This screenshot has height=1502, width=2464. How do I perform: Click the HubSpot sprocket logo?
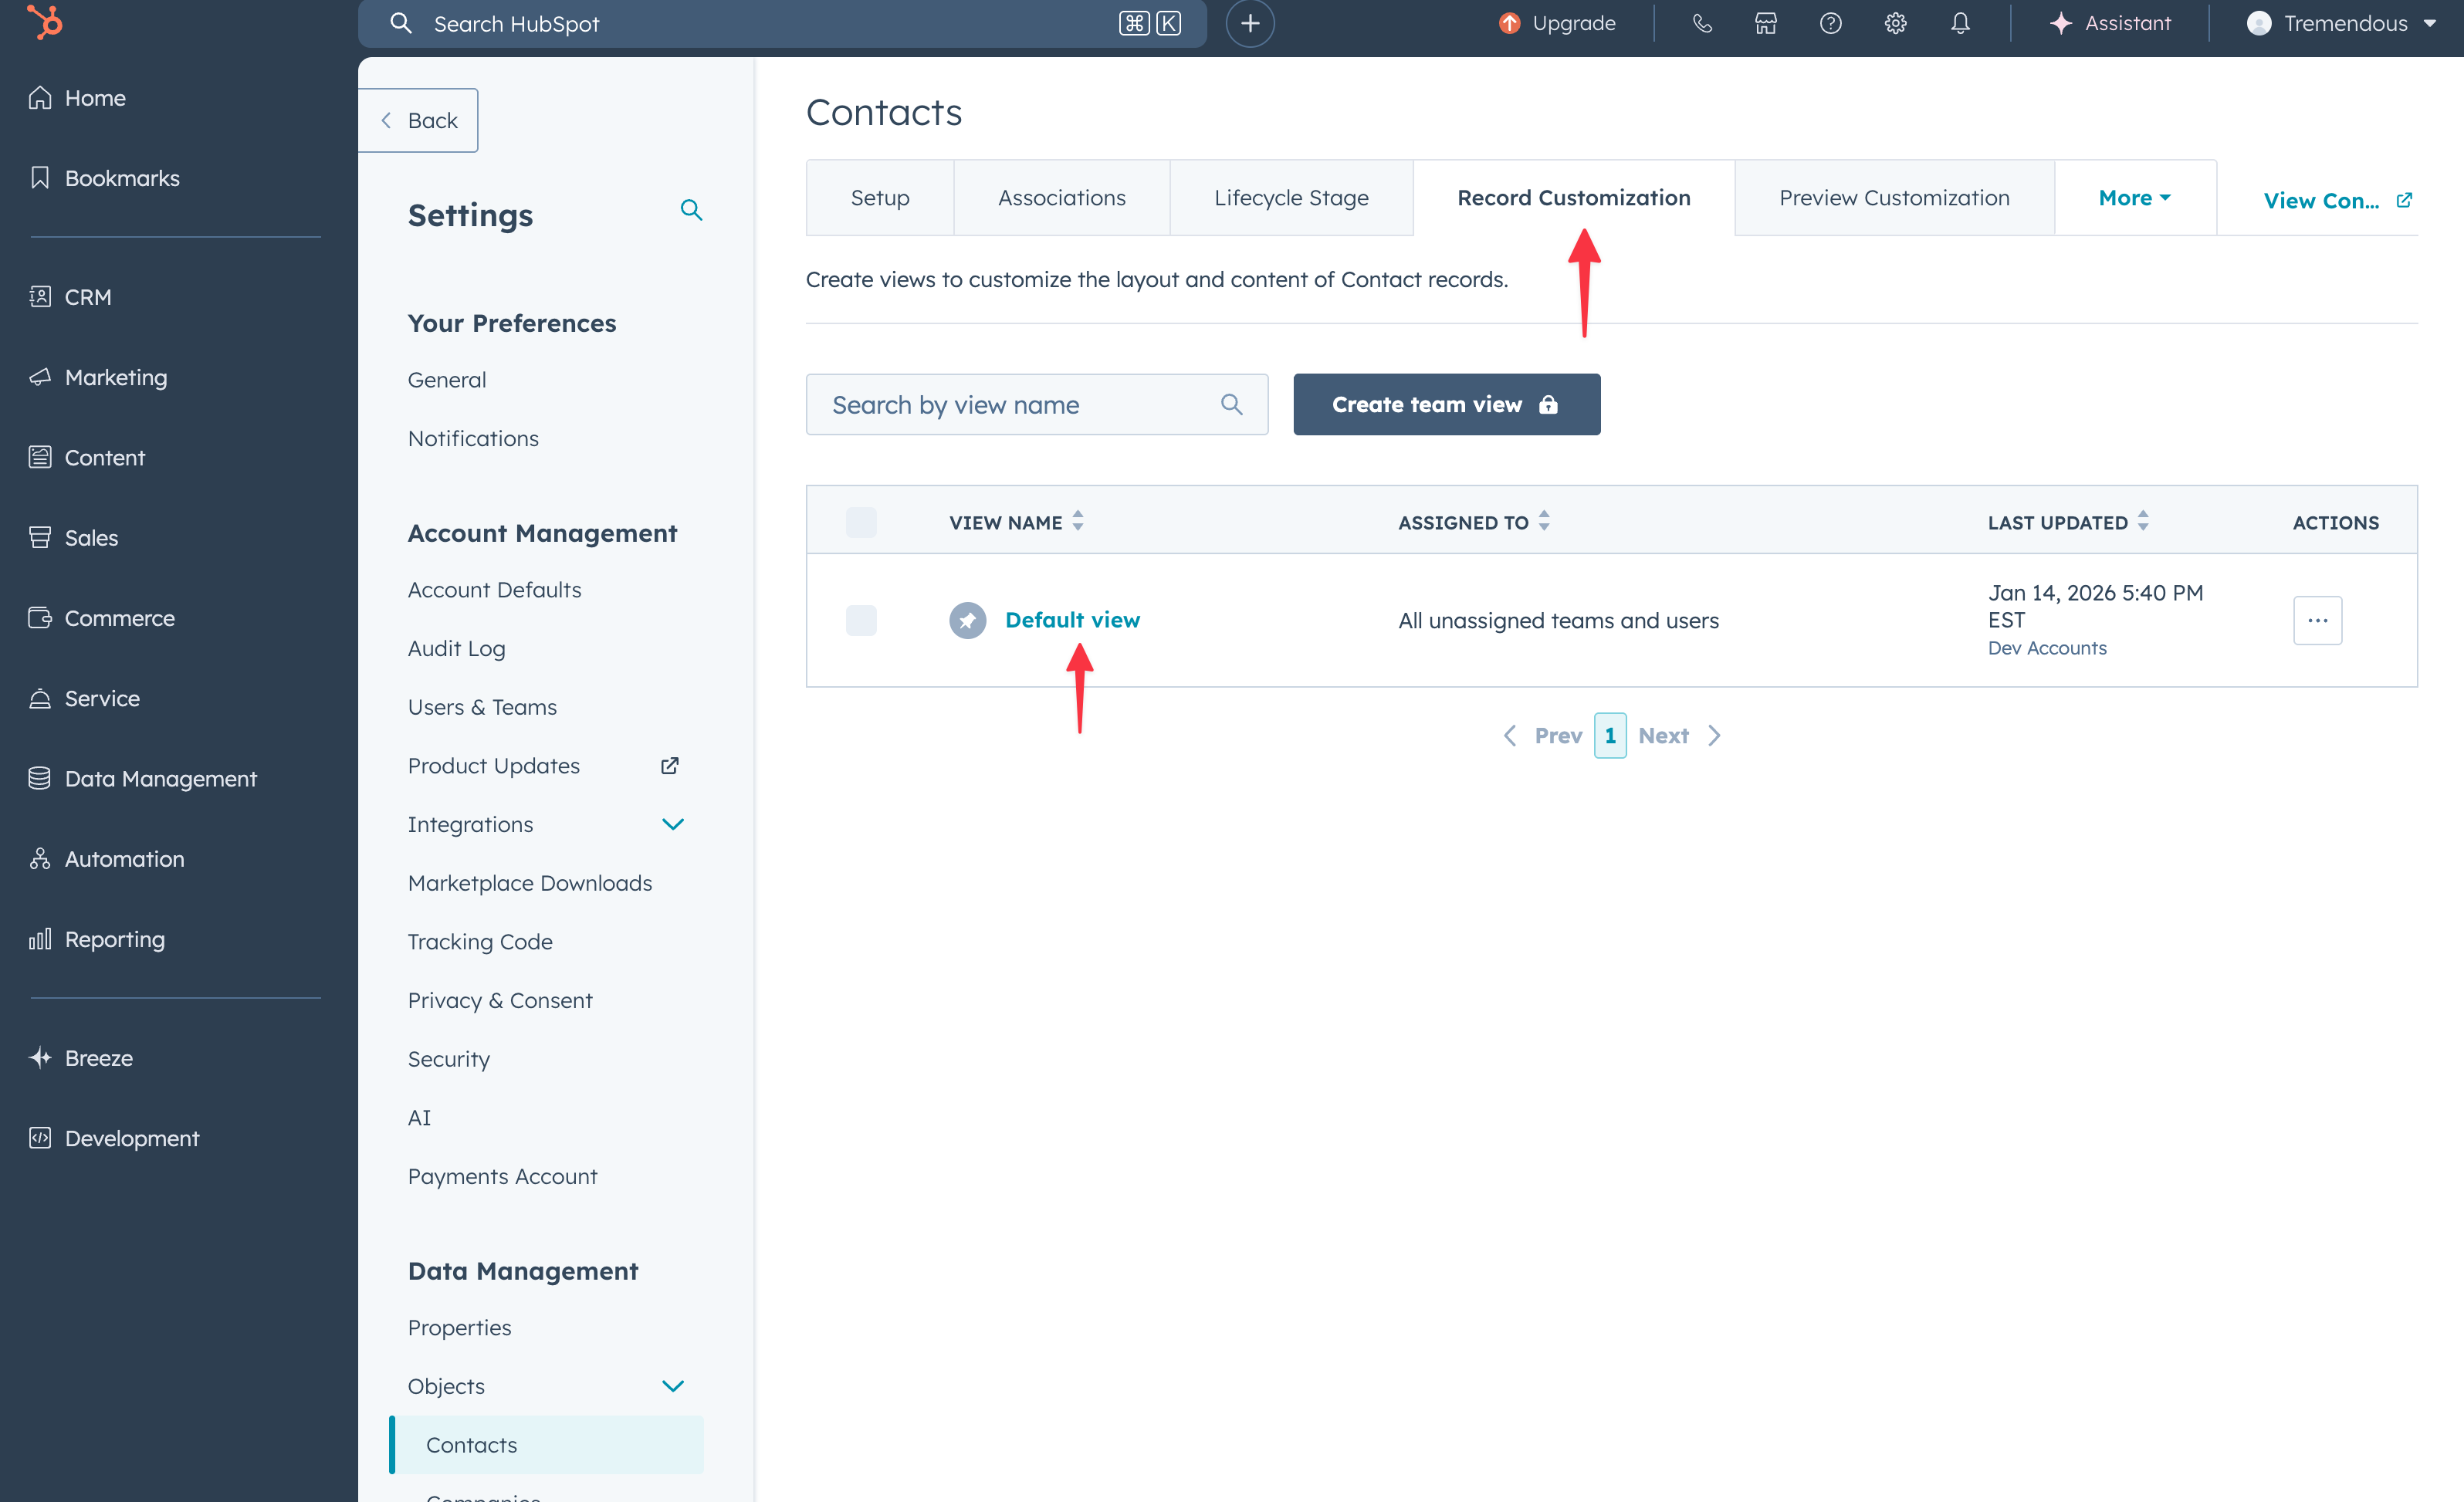tap(44, 22)
